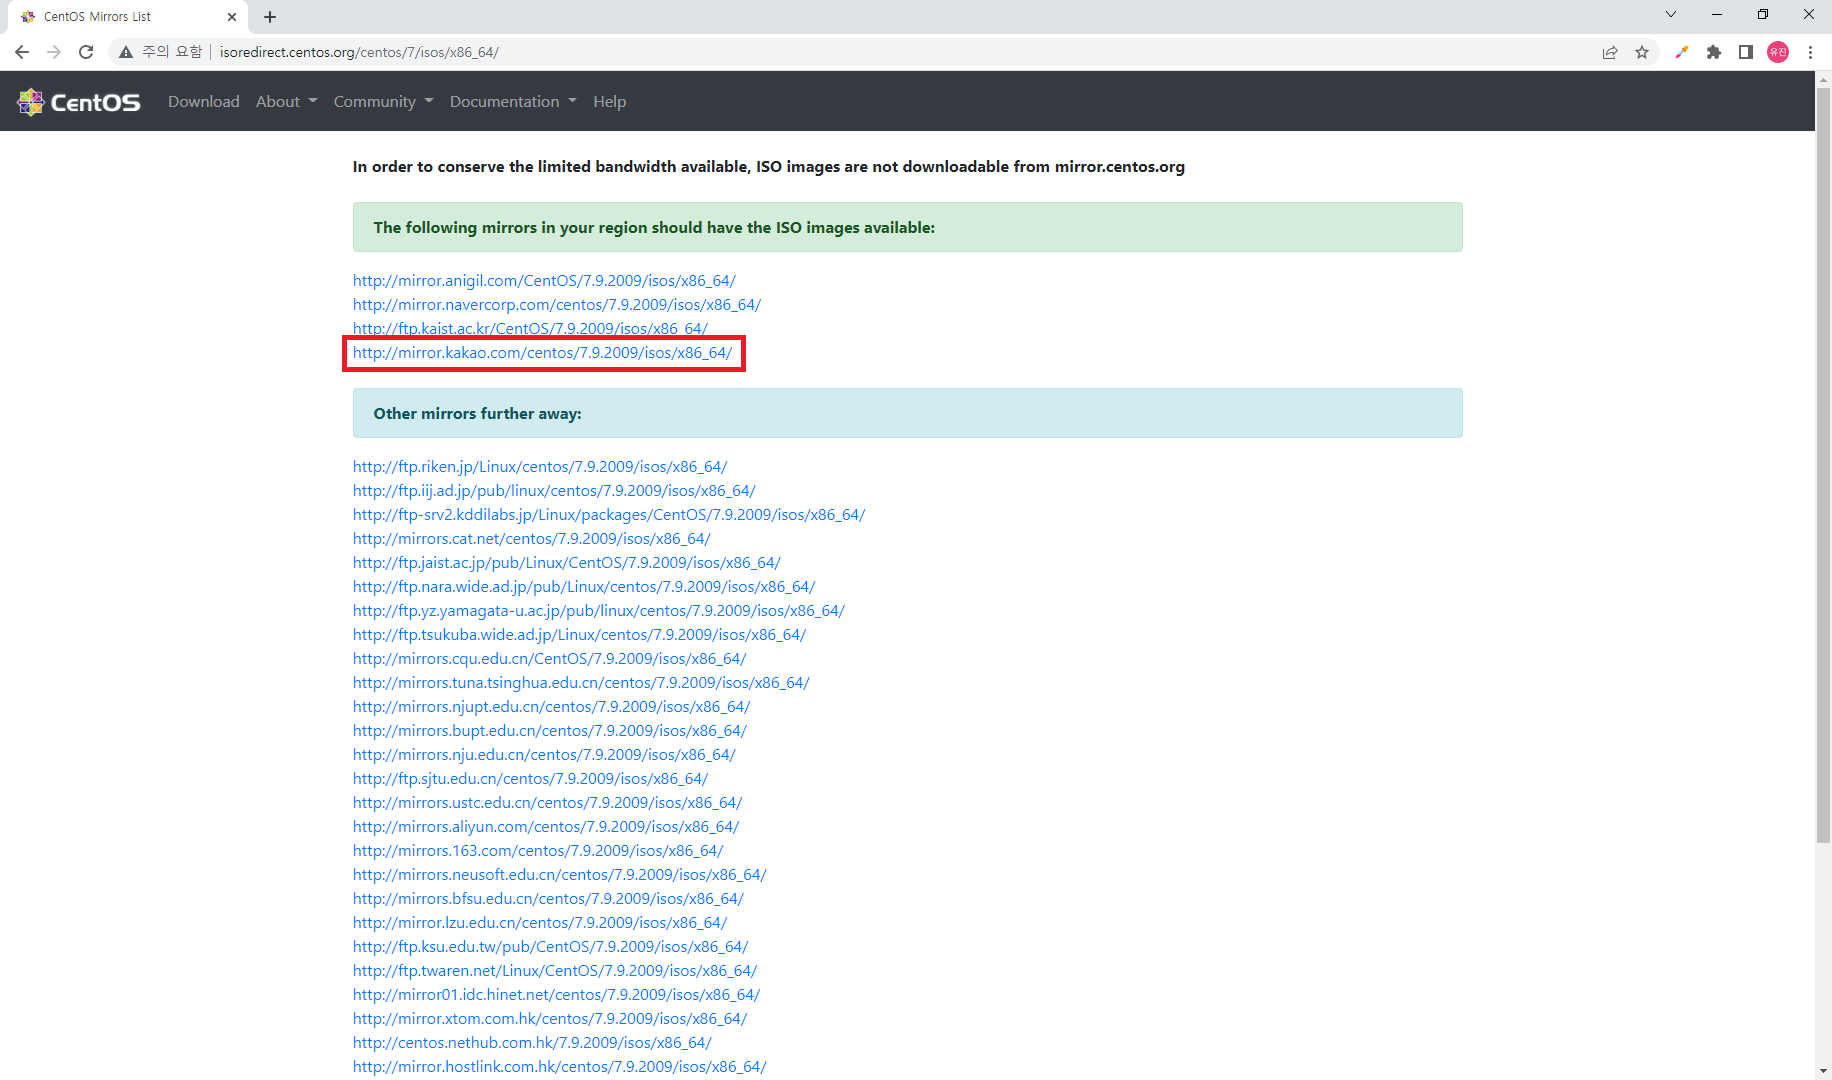Click the not-secure warning triangle icon

point(126,52)
